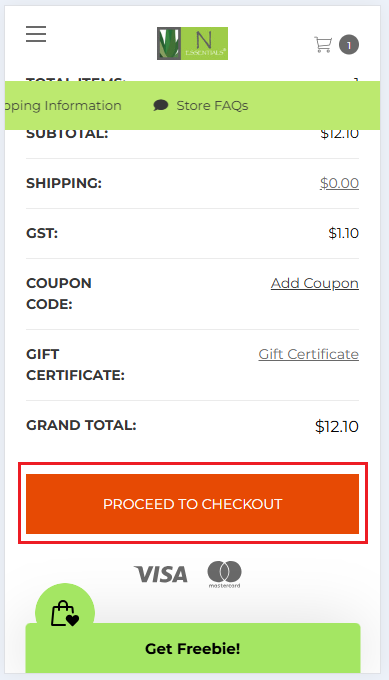Open the Store FAQs link
This screenshot has width=389, height=680.
(x=212, y=105)
